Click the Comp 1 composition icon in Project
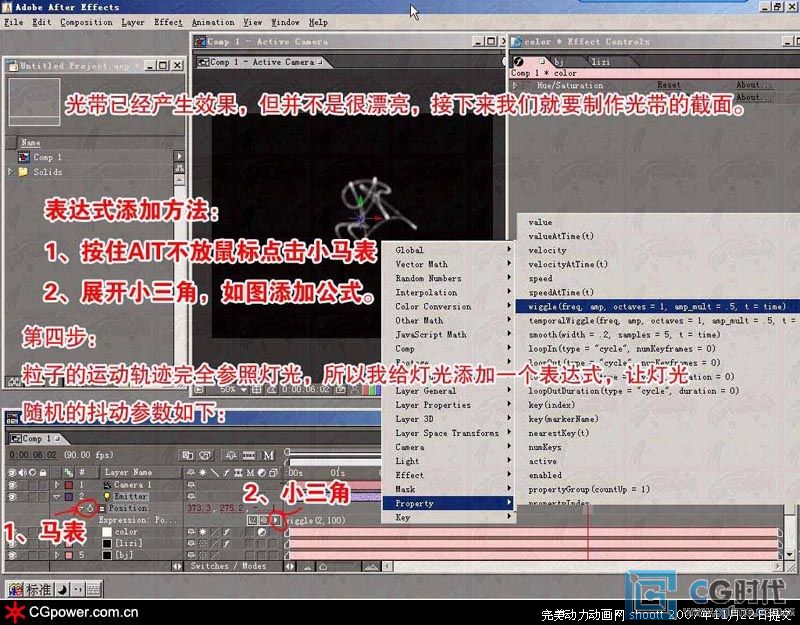Screen dimensions: 800x625 [24, 157]
